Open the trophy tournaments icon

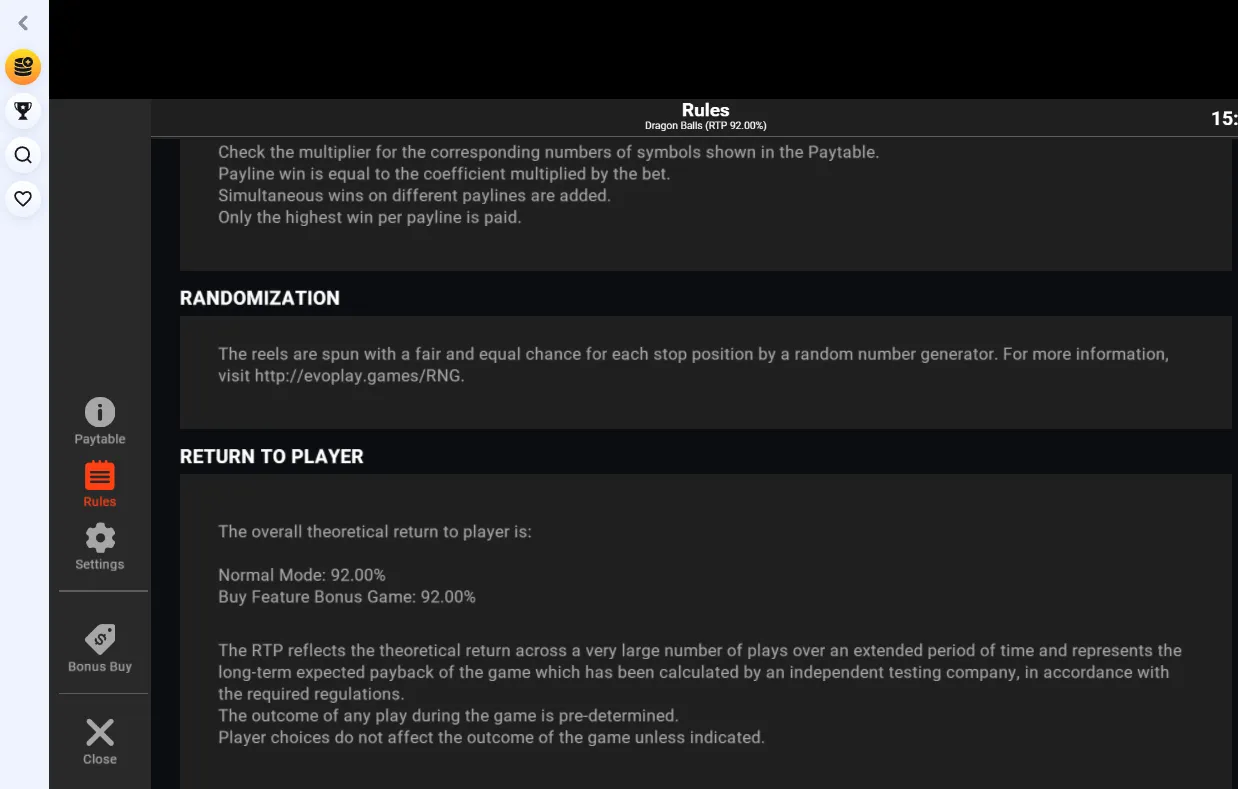pyautogui.click(x=23, y=110)
